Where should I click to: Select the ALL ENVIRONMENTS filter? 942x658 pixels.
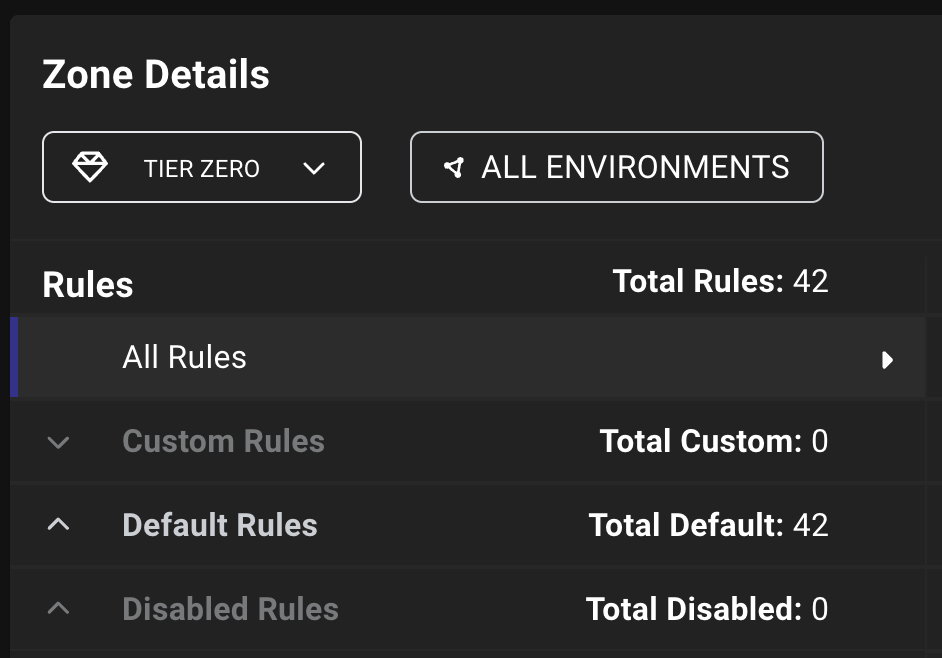coord(616,167)
